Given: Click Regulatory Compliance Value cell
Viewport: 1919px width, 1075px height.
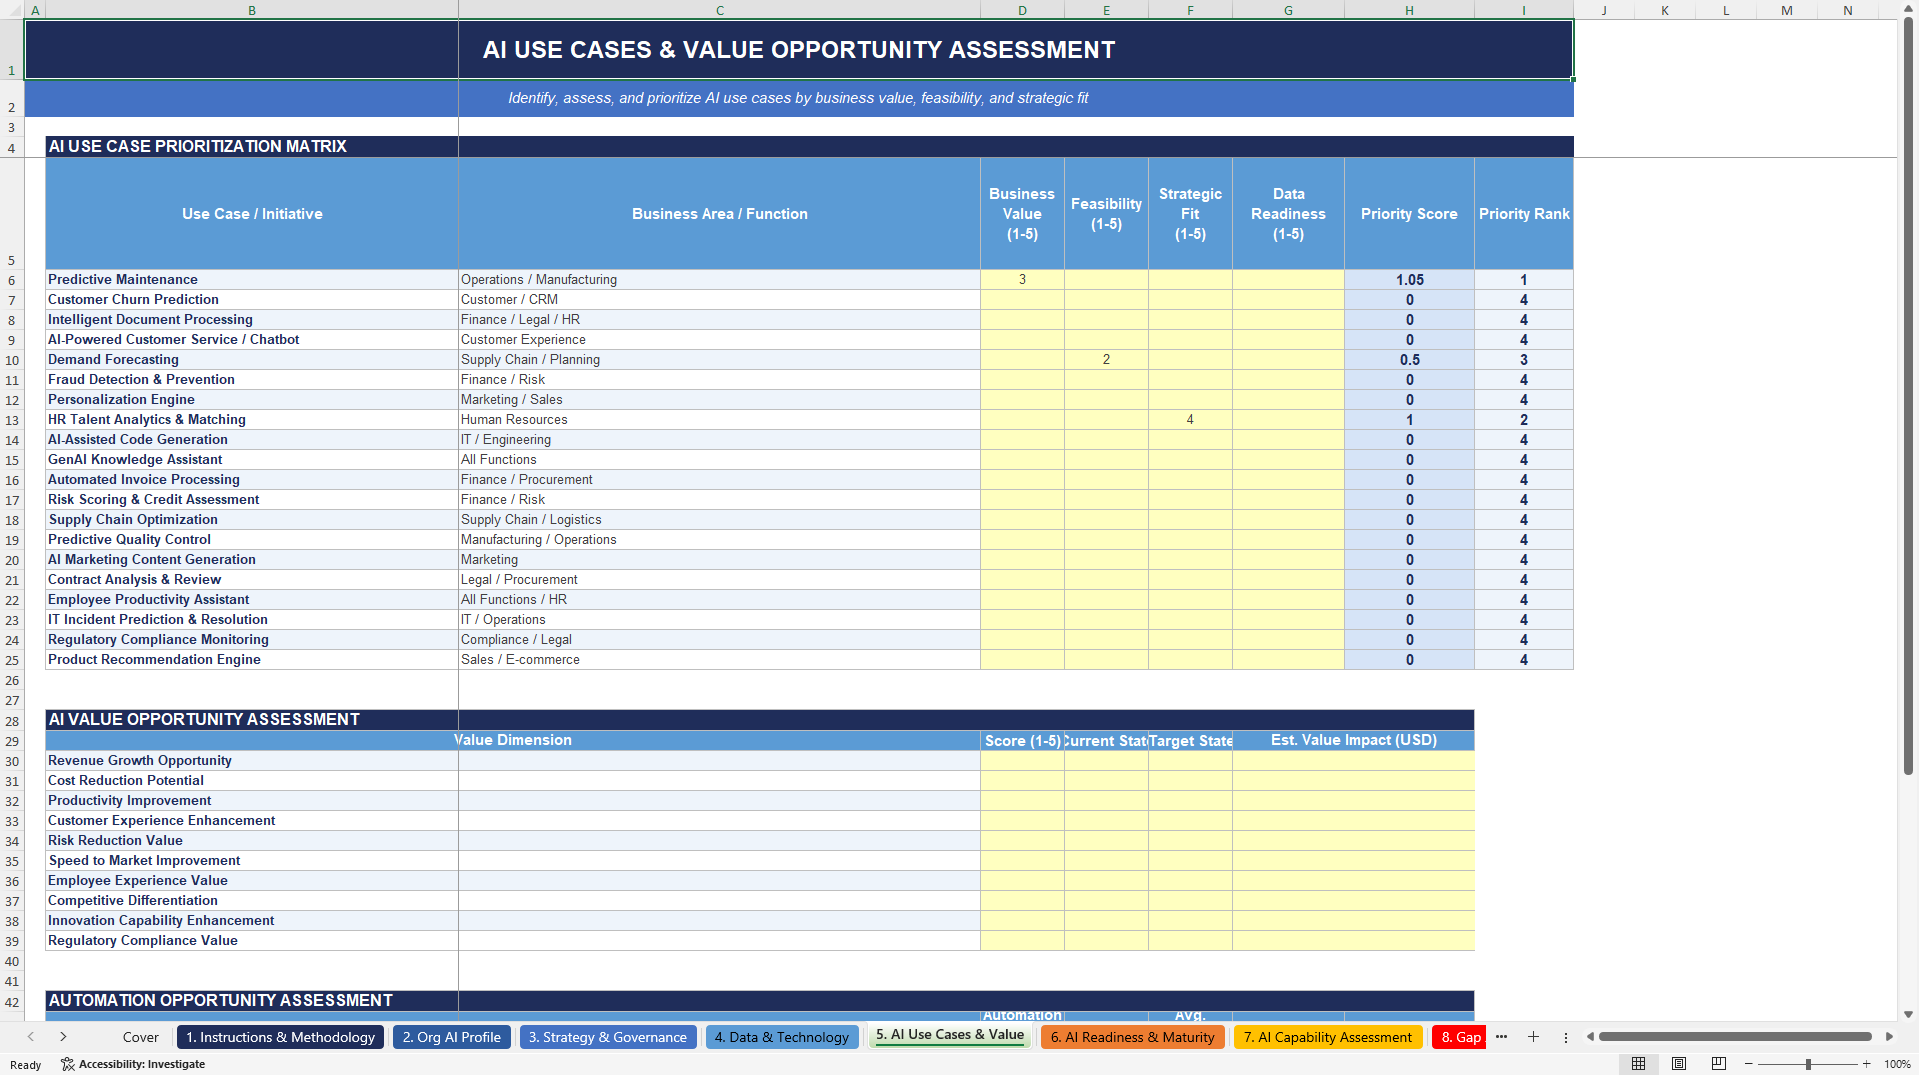Looking at the screenshot, I should tap(252, 941).
